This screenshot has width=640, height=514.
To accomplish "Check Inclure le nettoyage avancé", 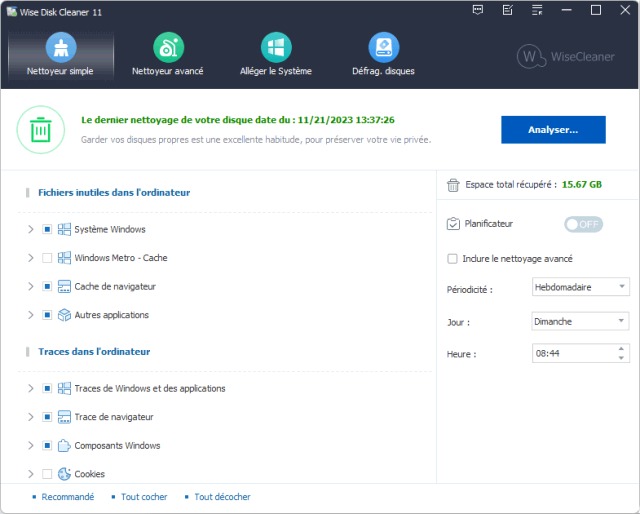I will point(453,259).
